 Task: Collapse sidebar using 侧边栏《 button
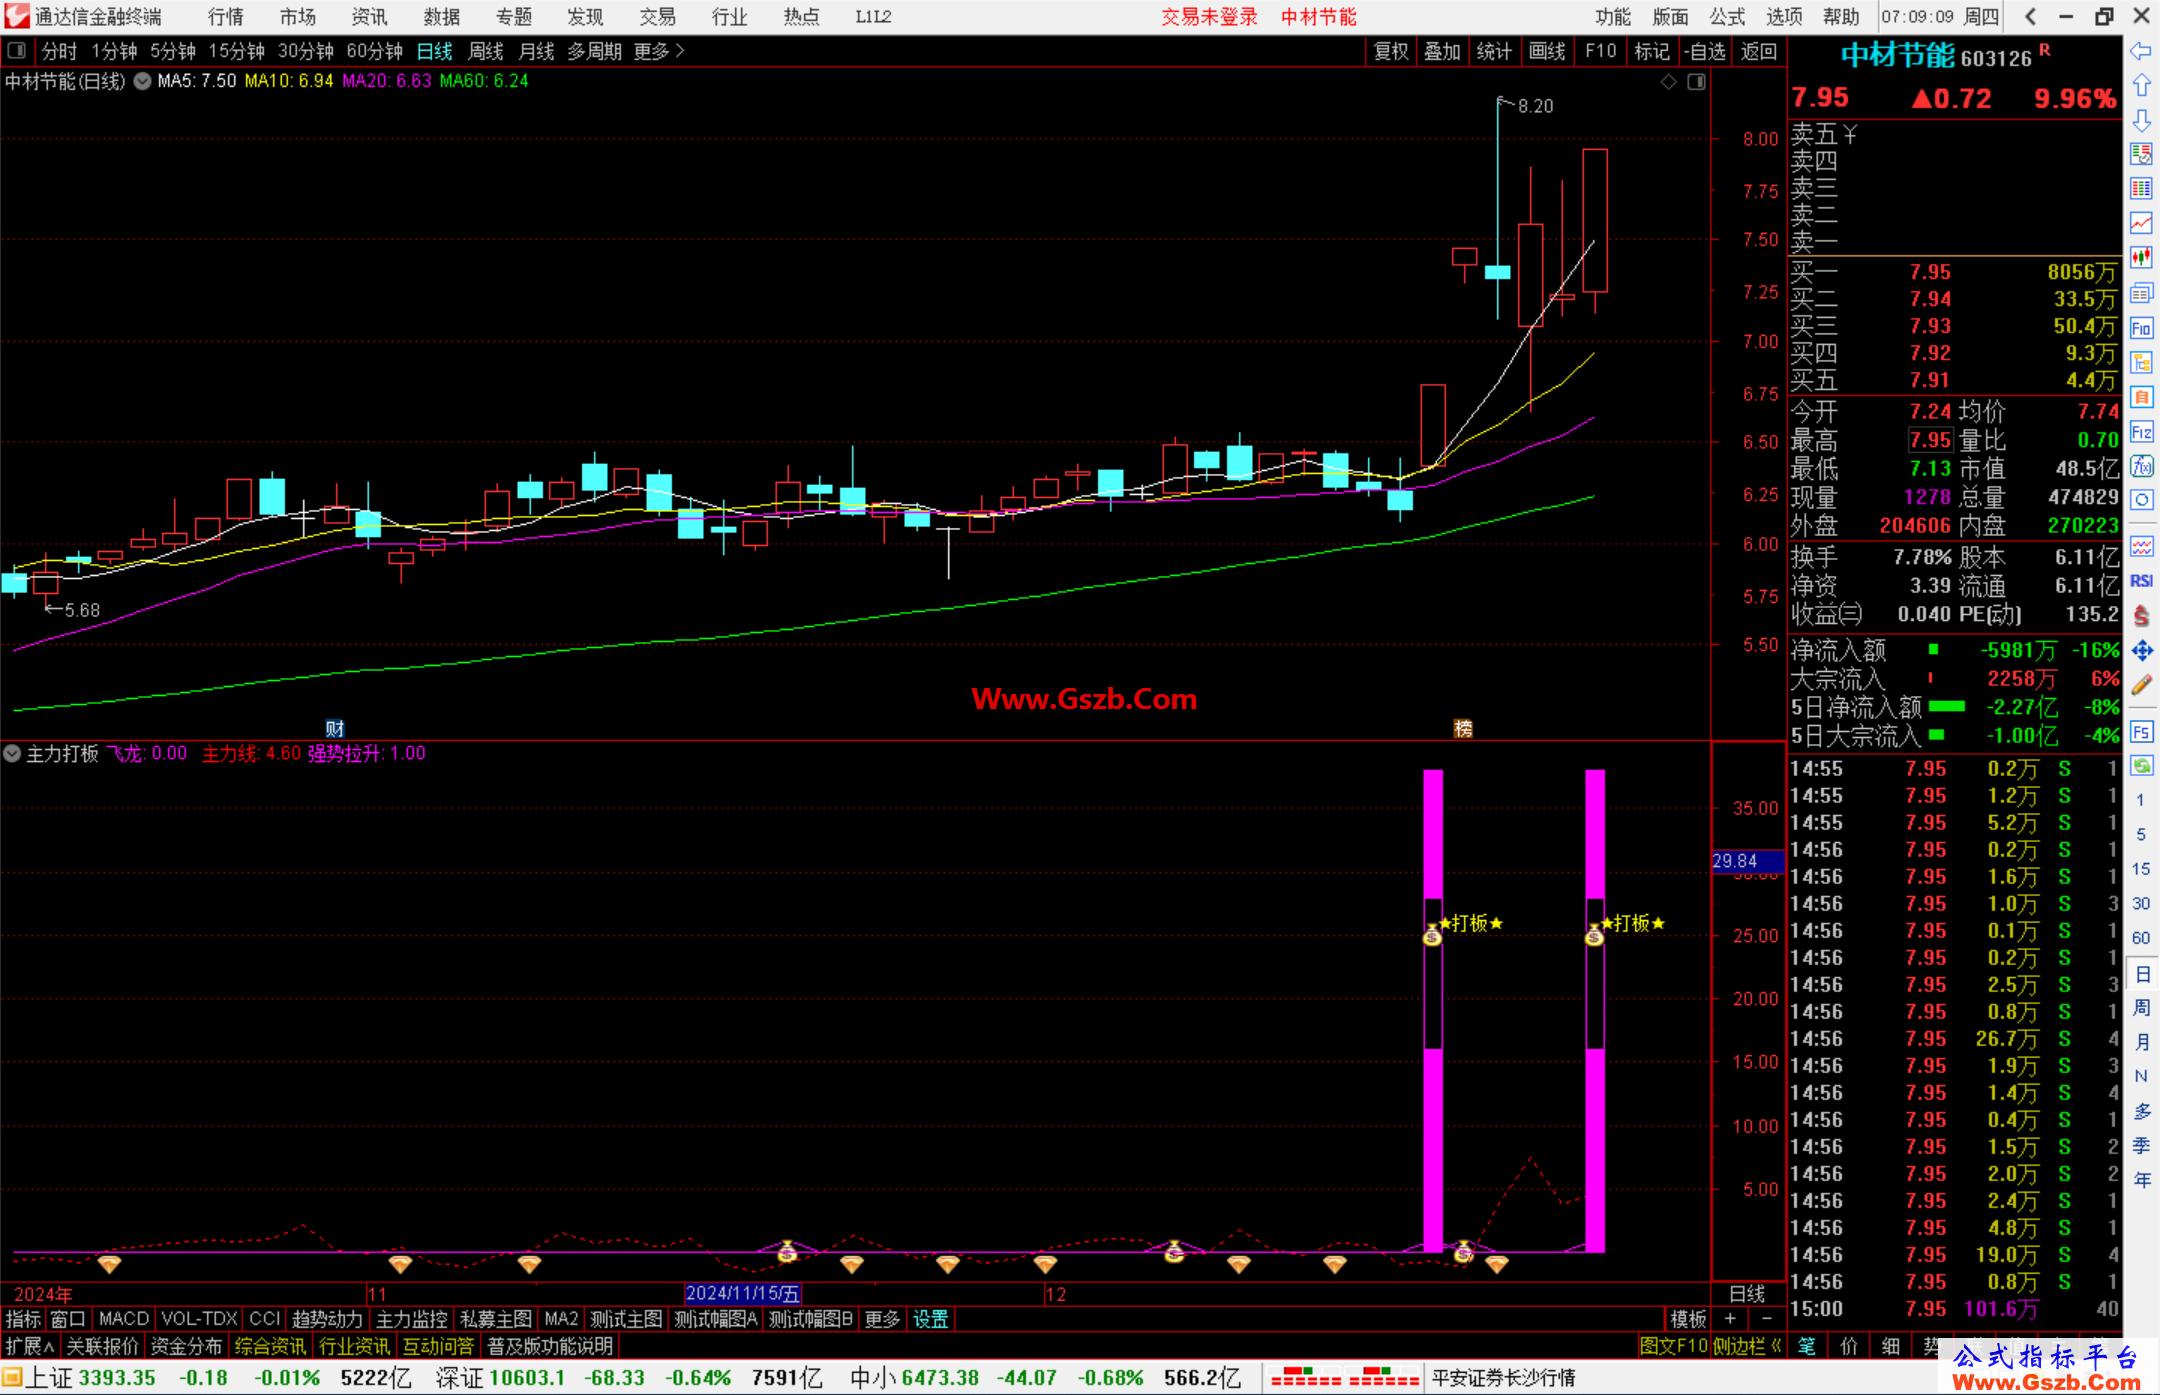coord(1748,1346)
